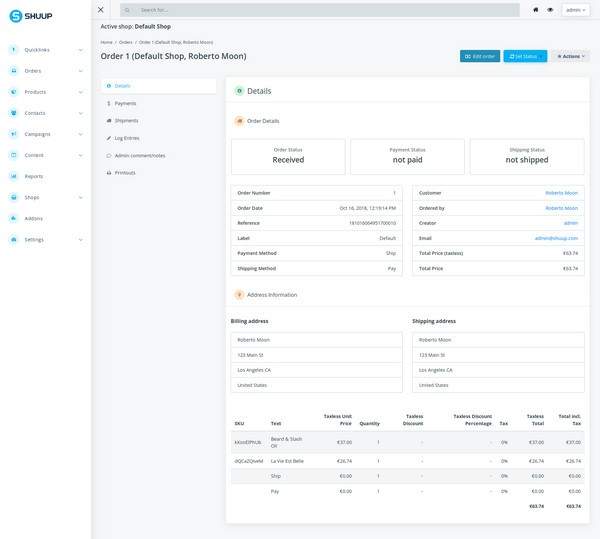Click the Reports sidebar icon
Viewport: 600px width, 539px height.
click(x=14, y=176)
